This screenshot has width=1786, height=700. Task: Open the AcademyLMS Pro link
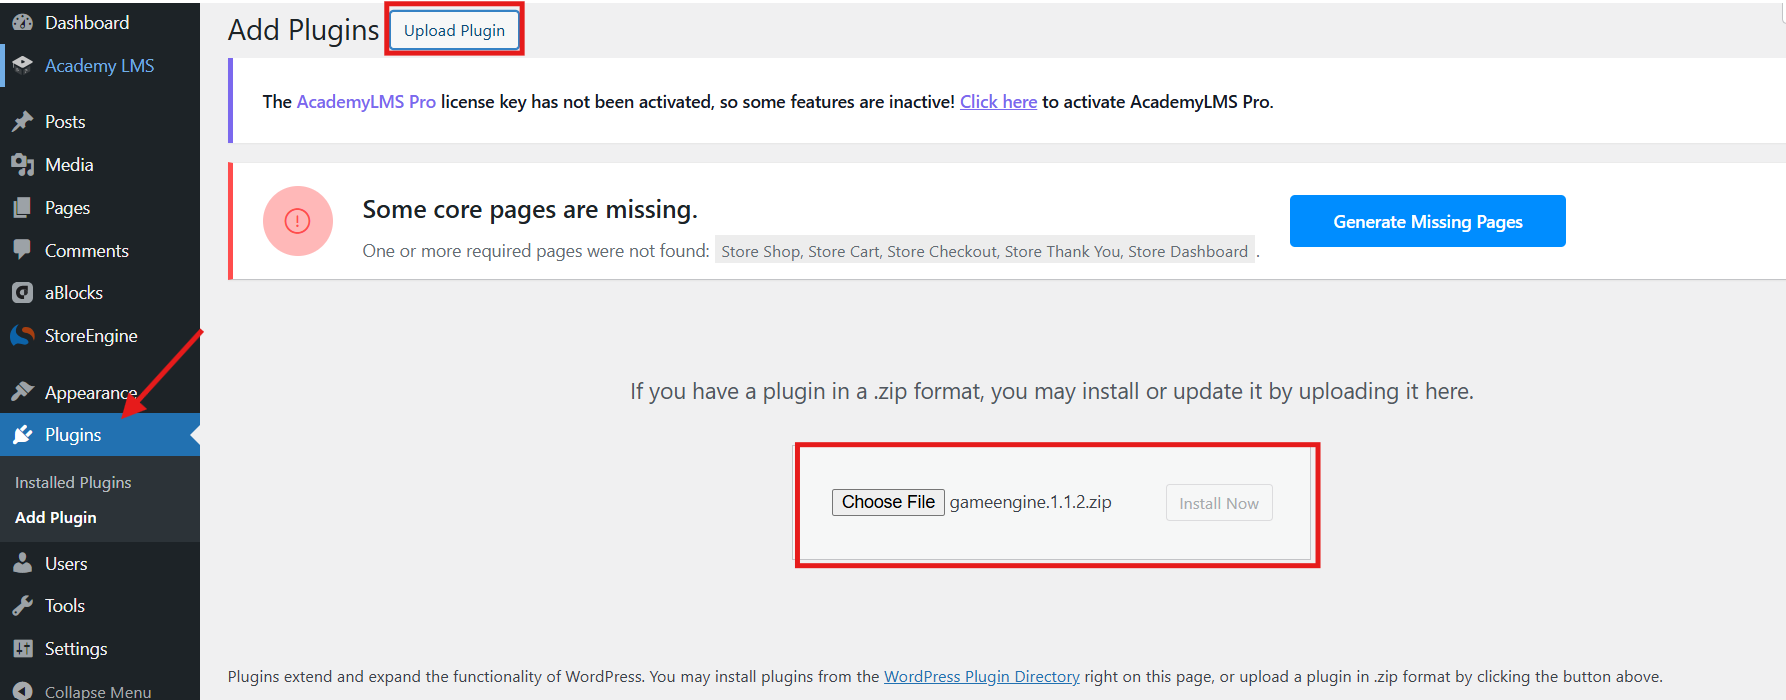tap(366, 102)
